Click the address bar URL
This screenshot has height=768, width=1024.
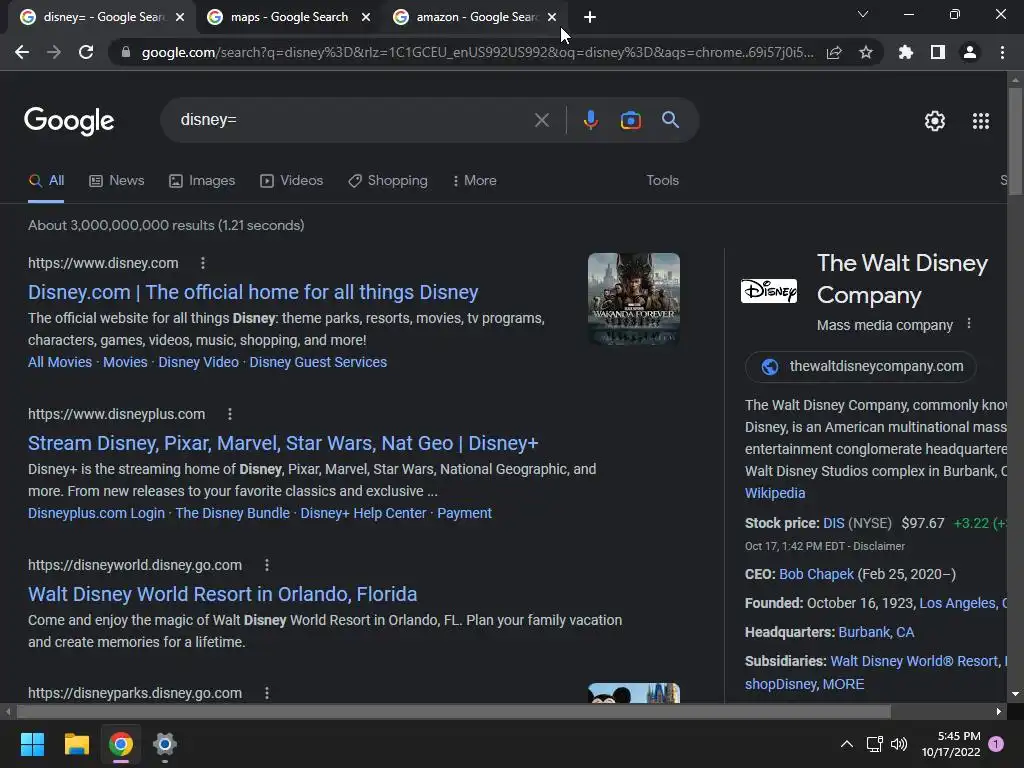click(477, 52)
